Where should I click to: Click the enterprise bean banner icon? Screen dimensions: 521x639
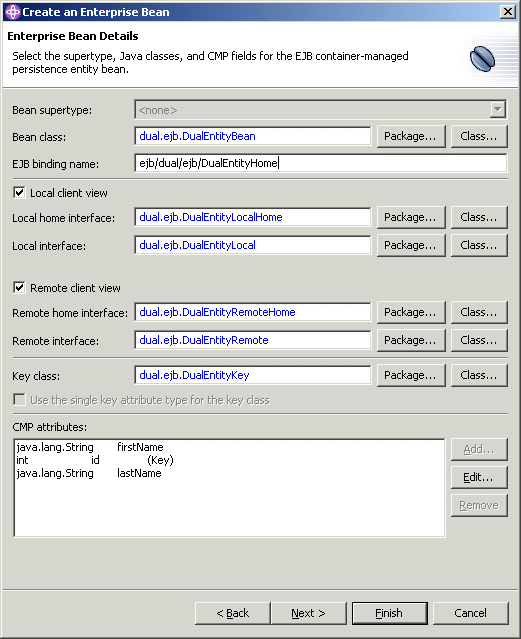[482, 59]
